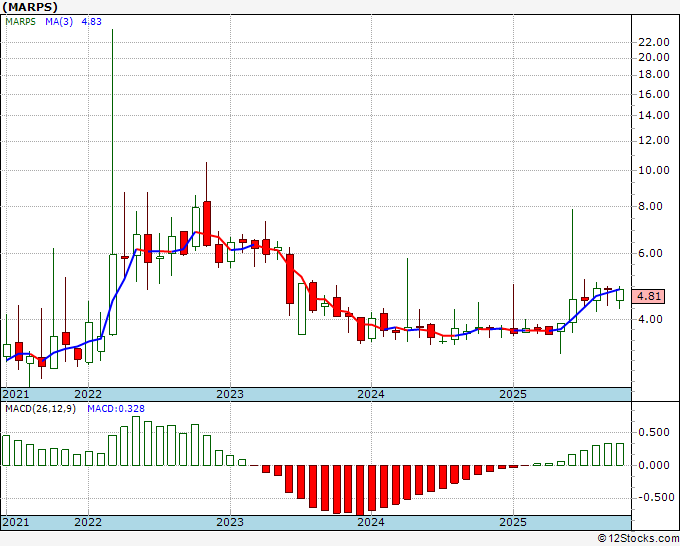Viewport: 680px width, 546px height.
Task: Click the 12.00 price axis label
Action: point(654,140)
